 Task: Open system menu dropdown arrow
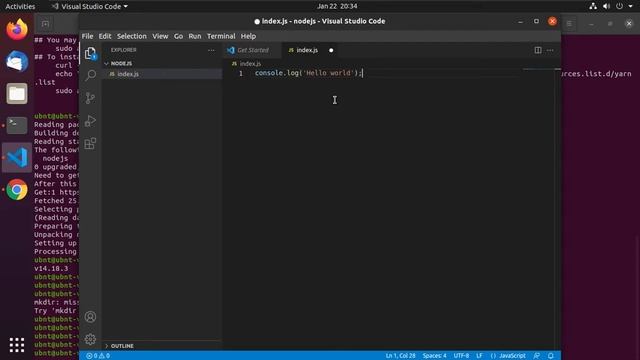point(631,6)
